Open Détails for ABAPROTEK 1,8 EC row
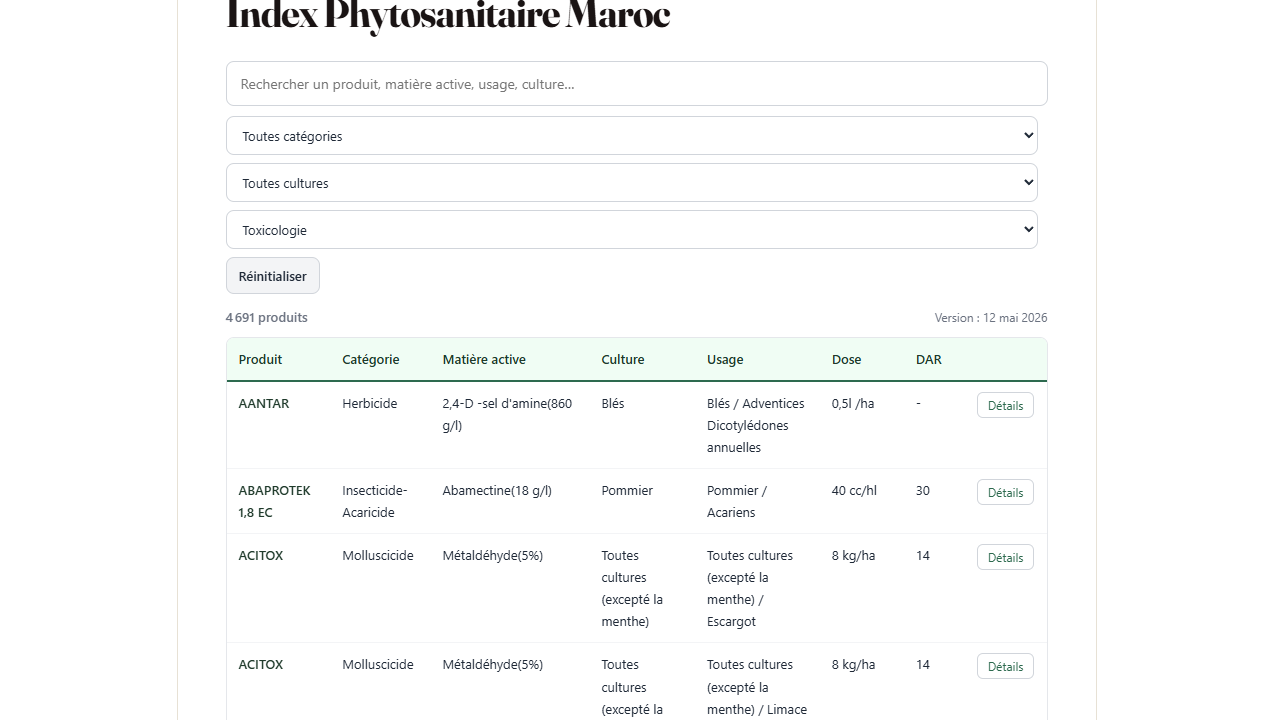Screen dimensions: 1277x720 1005,492
